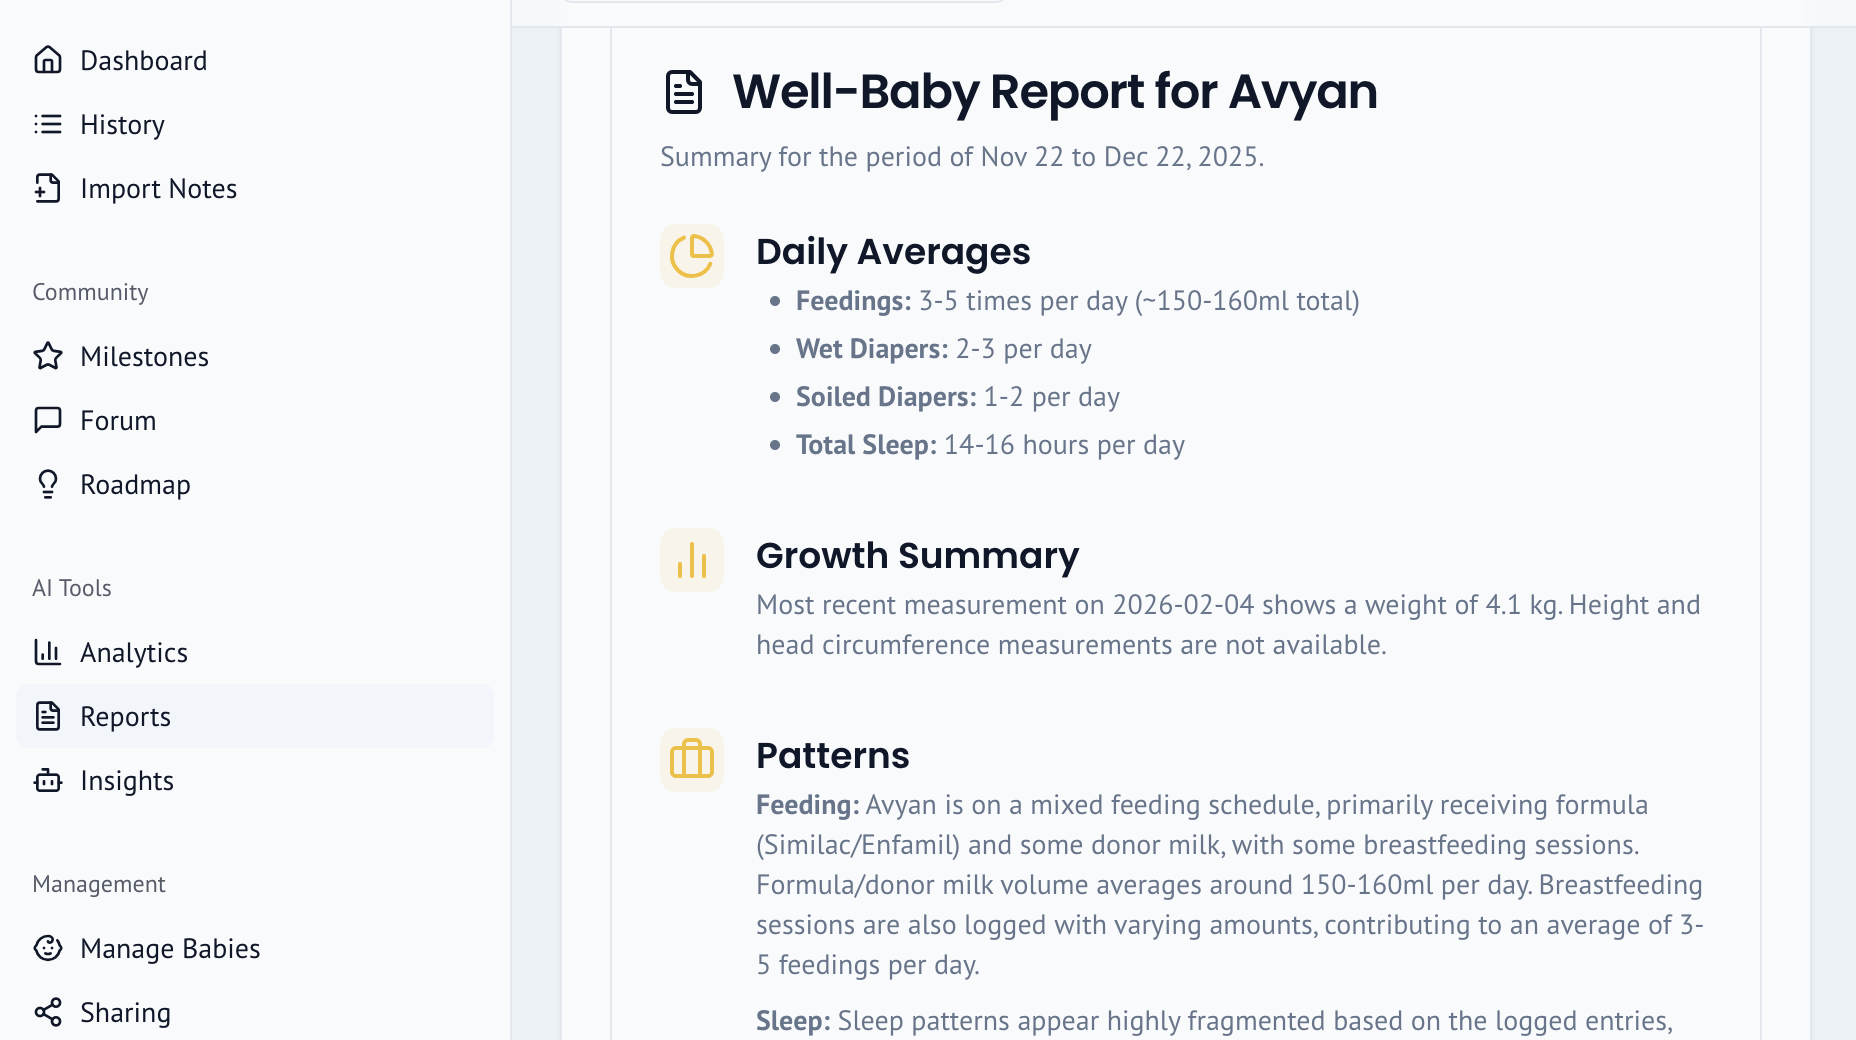Click the Import Notes icon
Viewport: 1856px width, 1040px height.
coord(48,188)
